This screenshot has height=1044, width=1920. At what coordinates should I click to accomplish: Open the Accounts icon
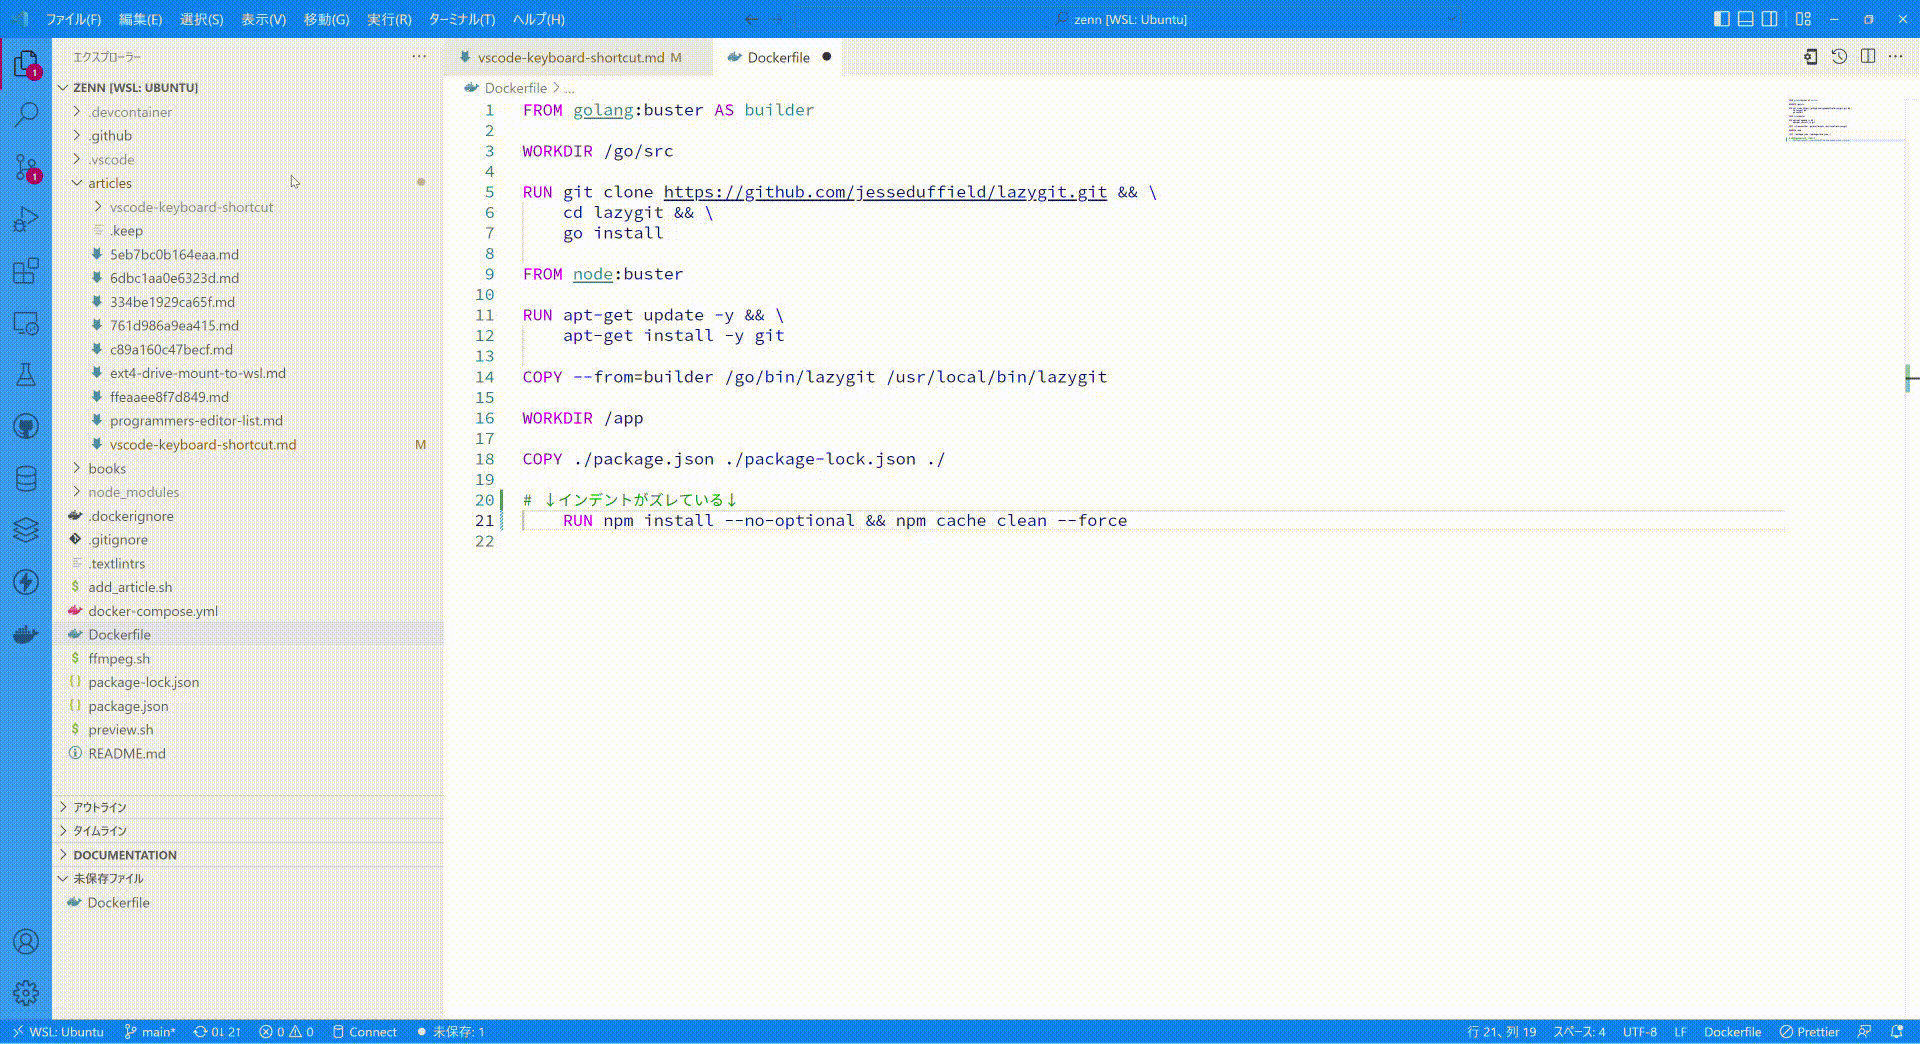[x=26, y=941]
